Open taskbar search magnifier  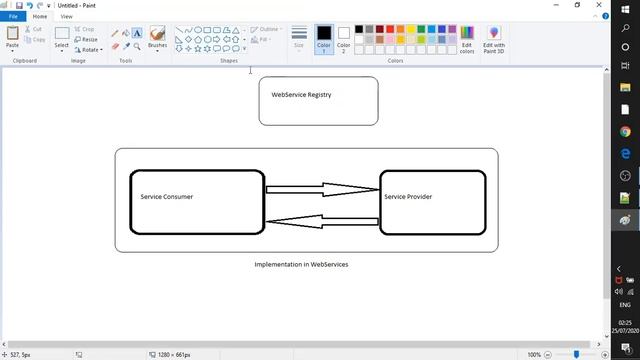[625, 28]
